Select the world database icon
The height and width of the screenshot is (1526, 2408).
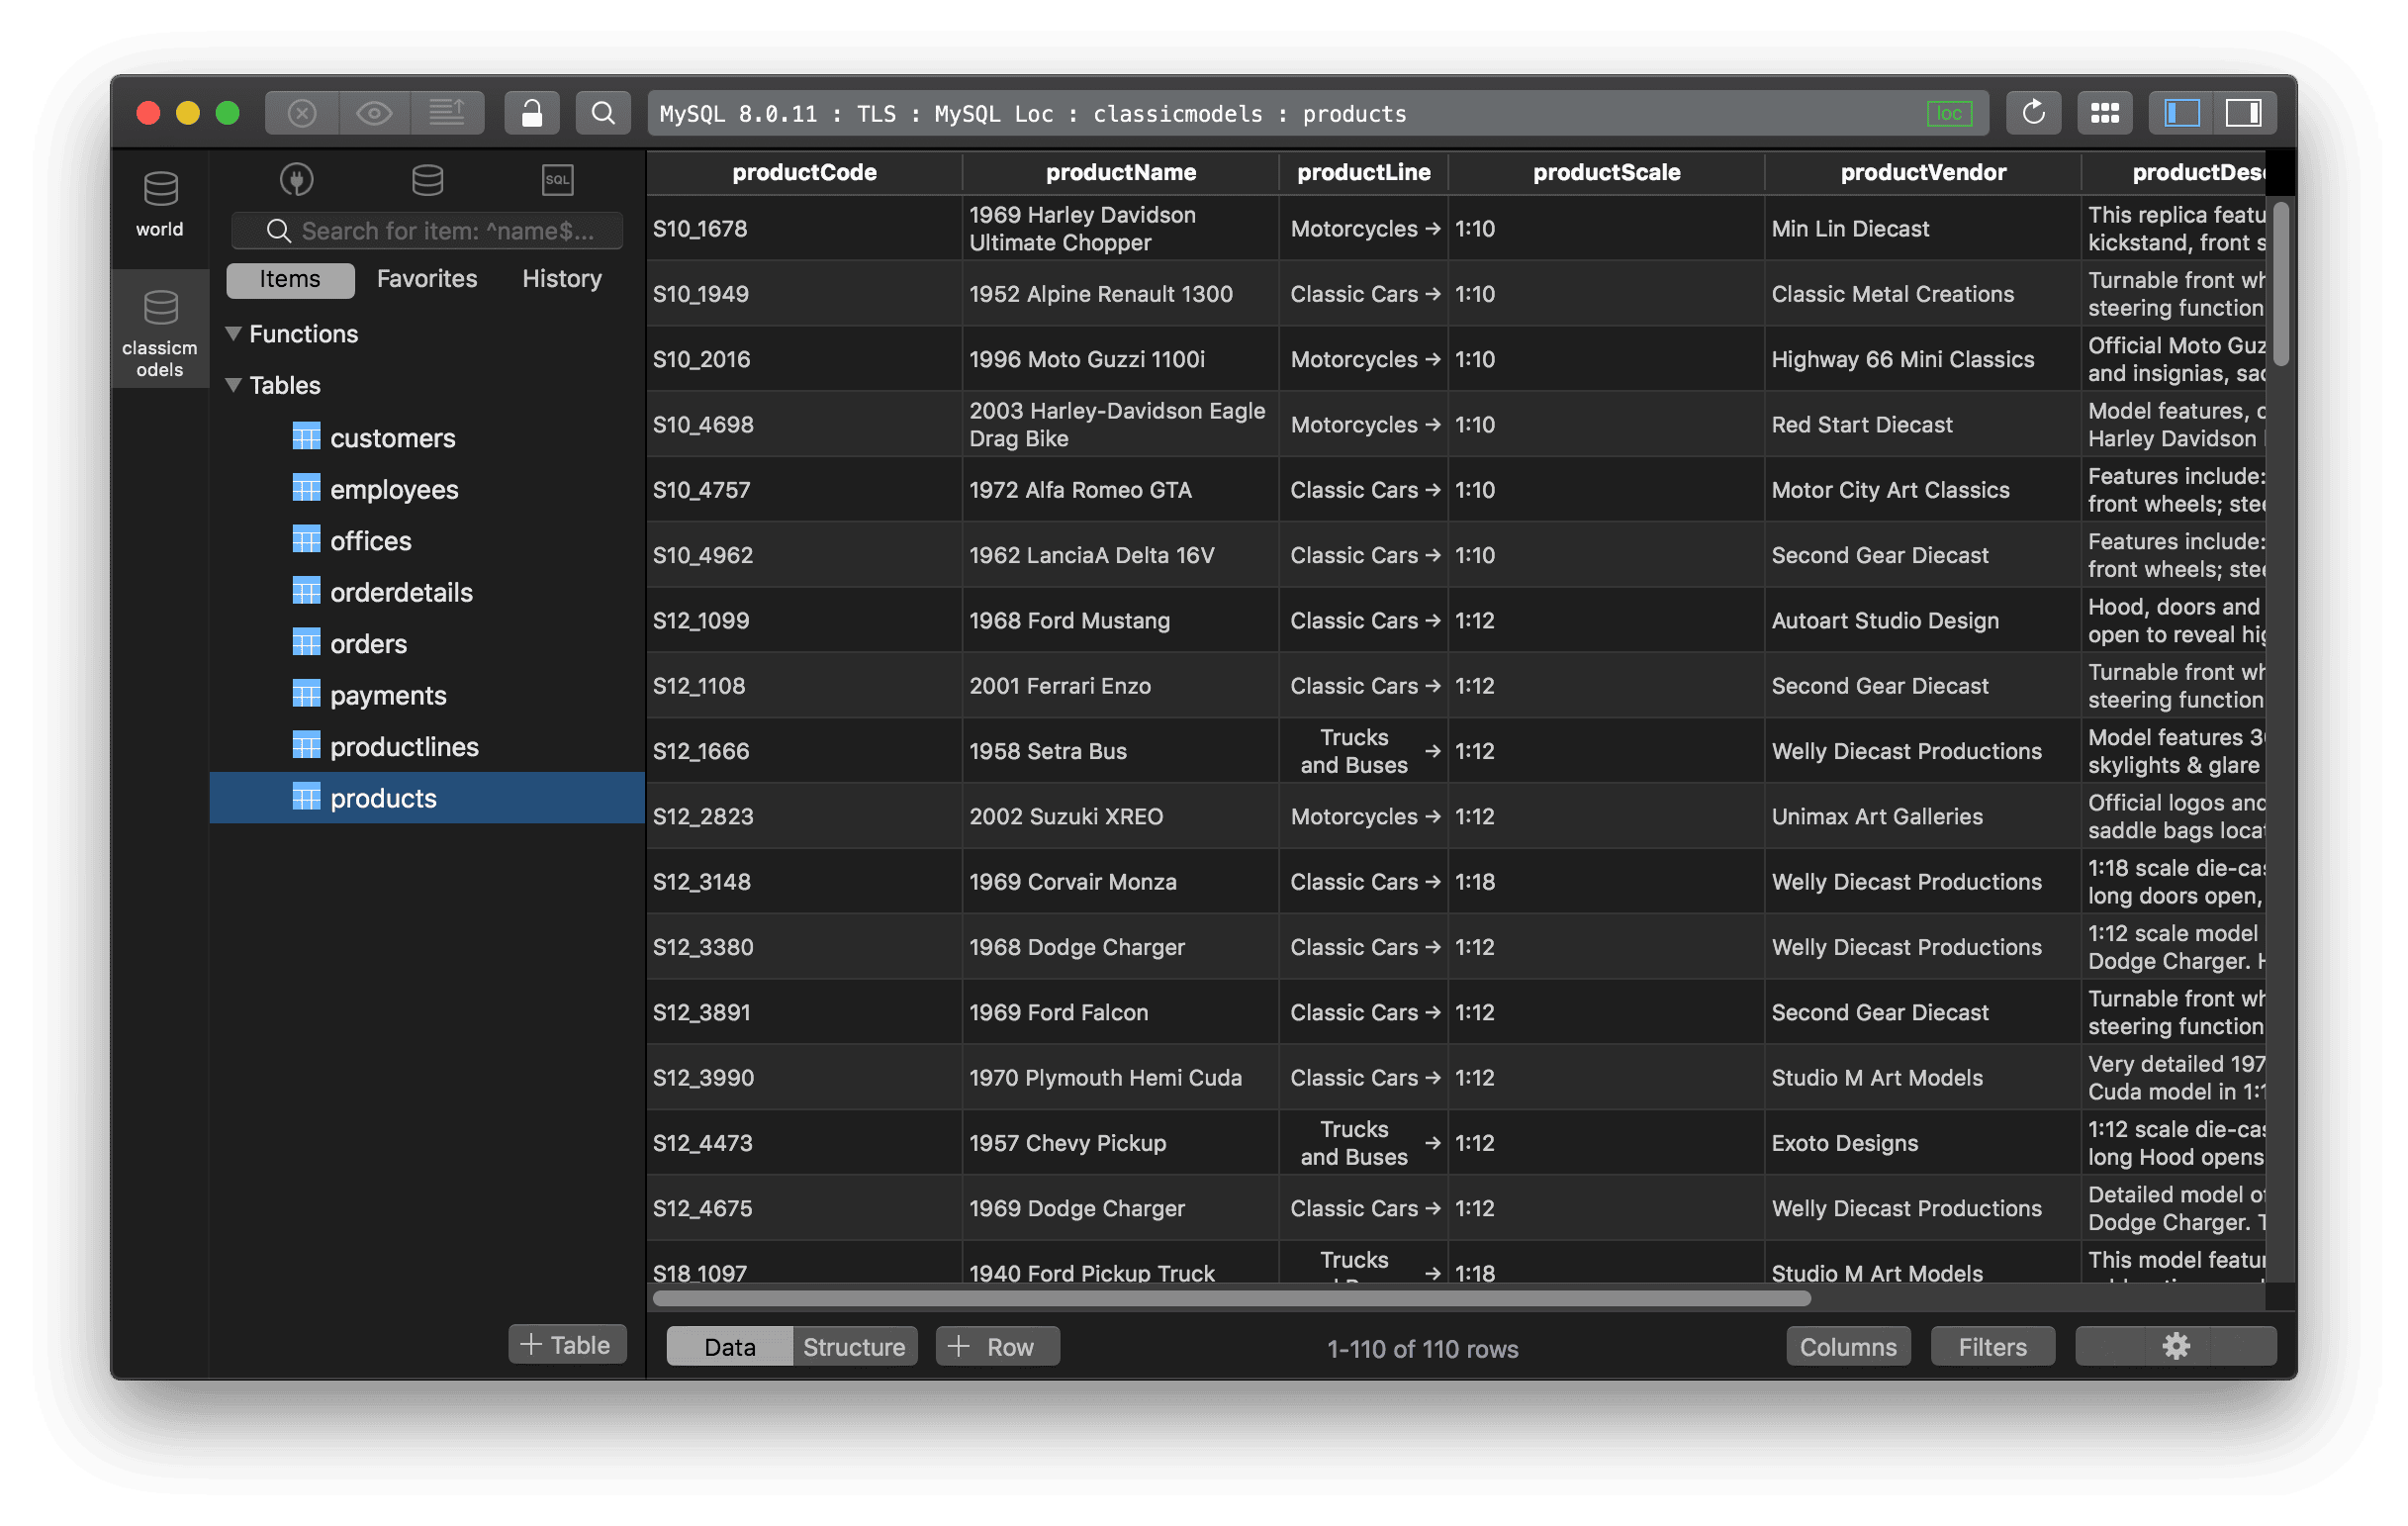tap(160, 205)
